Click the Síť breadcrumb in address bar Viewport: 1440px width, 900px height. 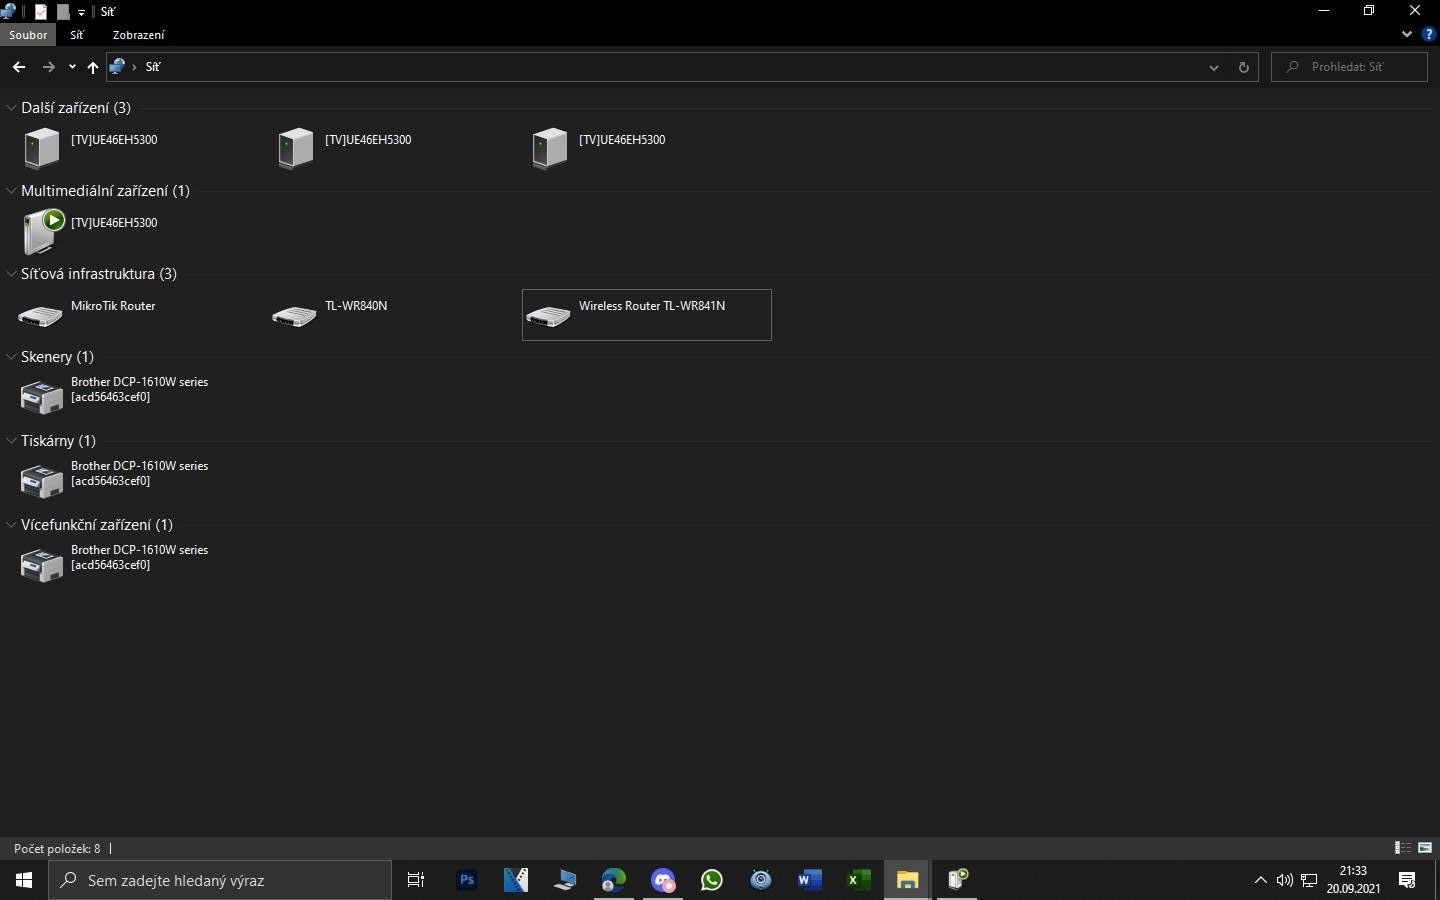(153, 67)
